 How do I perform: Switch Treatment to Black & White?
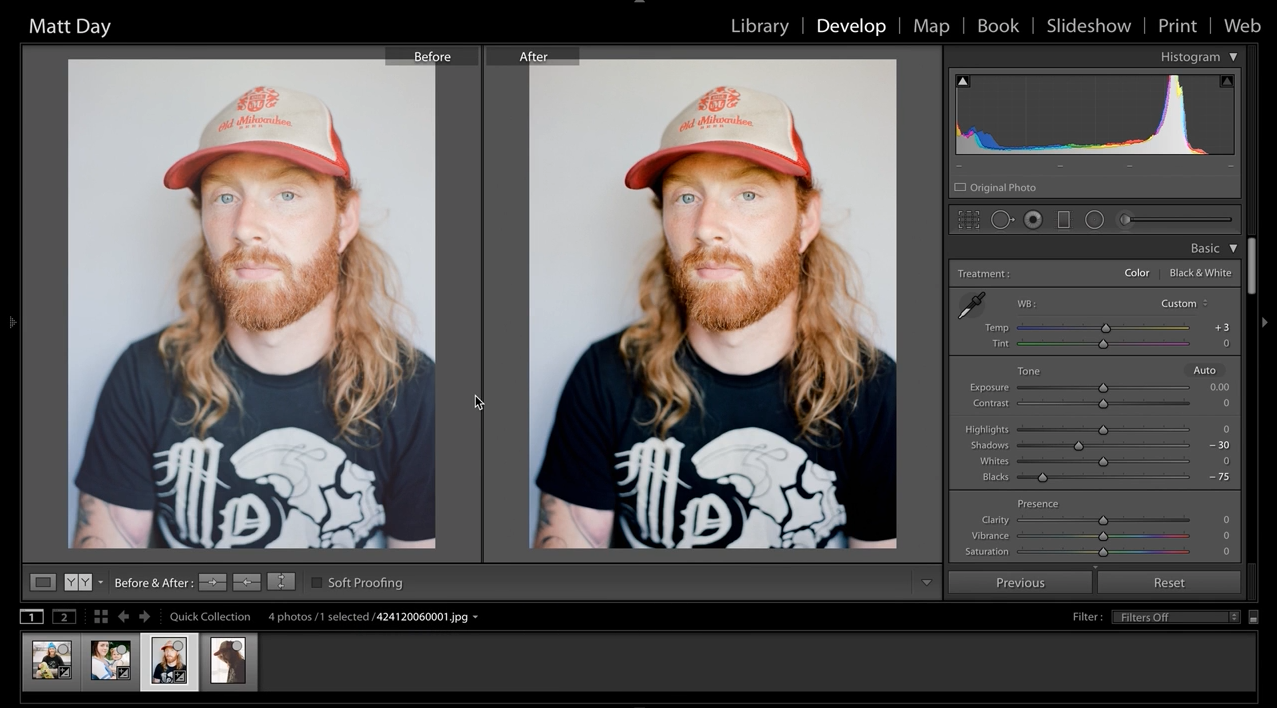[1199, 272]
